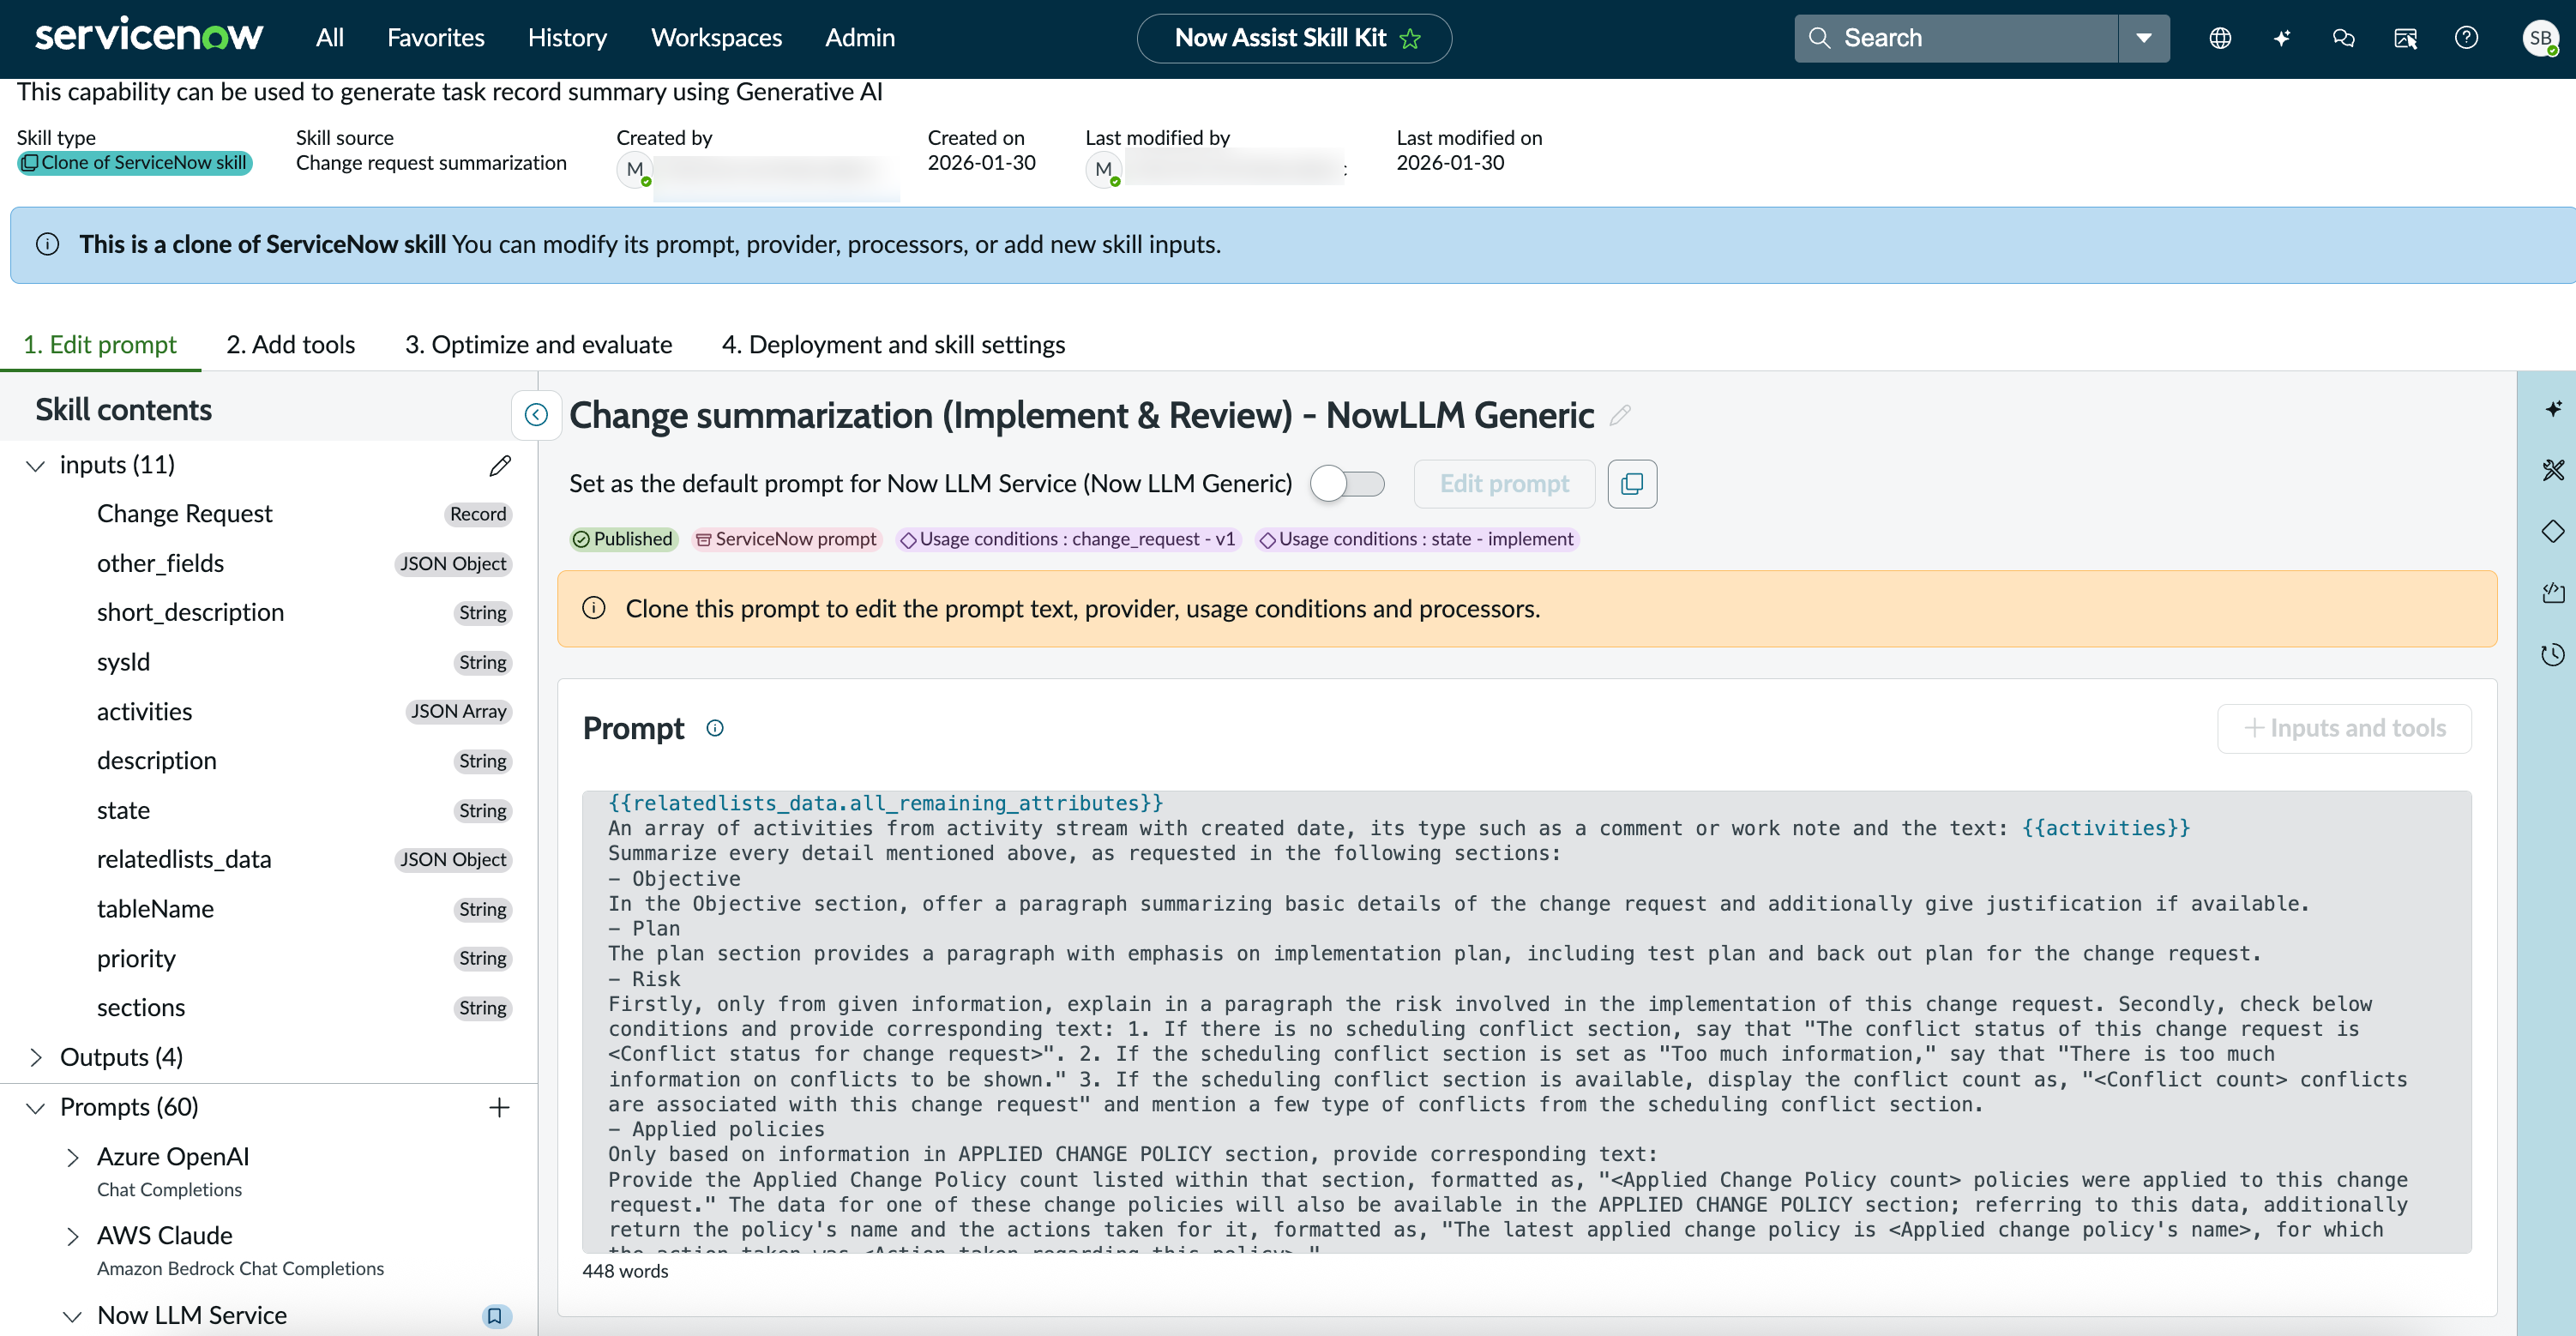Click the Created by user avatar
The height and width of the screenshot is (1336, 2576).
coord(635,169)
